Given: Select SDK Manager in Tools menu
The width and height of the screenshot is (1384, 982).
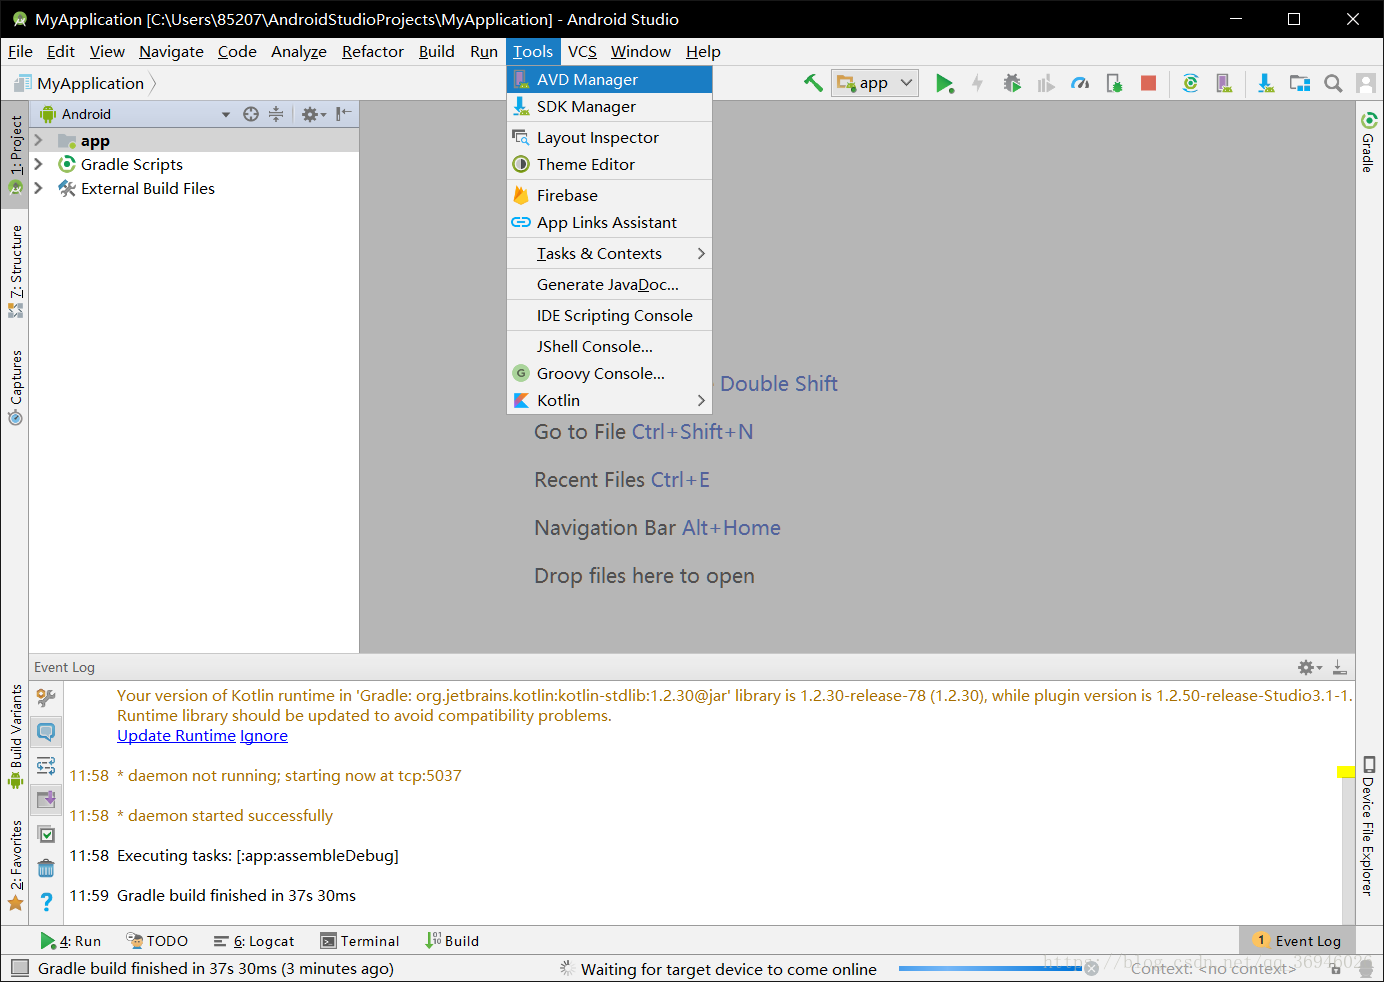Looking at the screenshot, I should (609, 106).
